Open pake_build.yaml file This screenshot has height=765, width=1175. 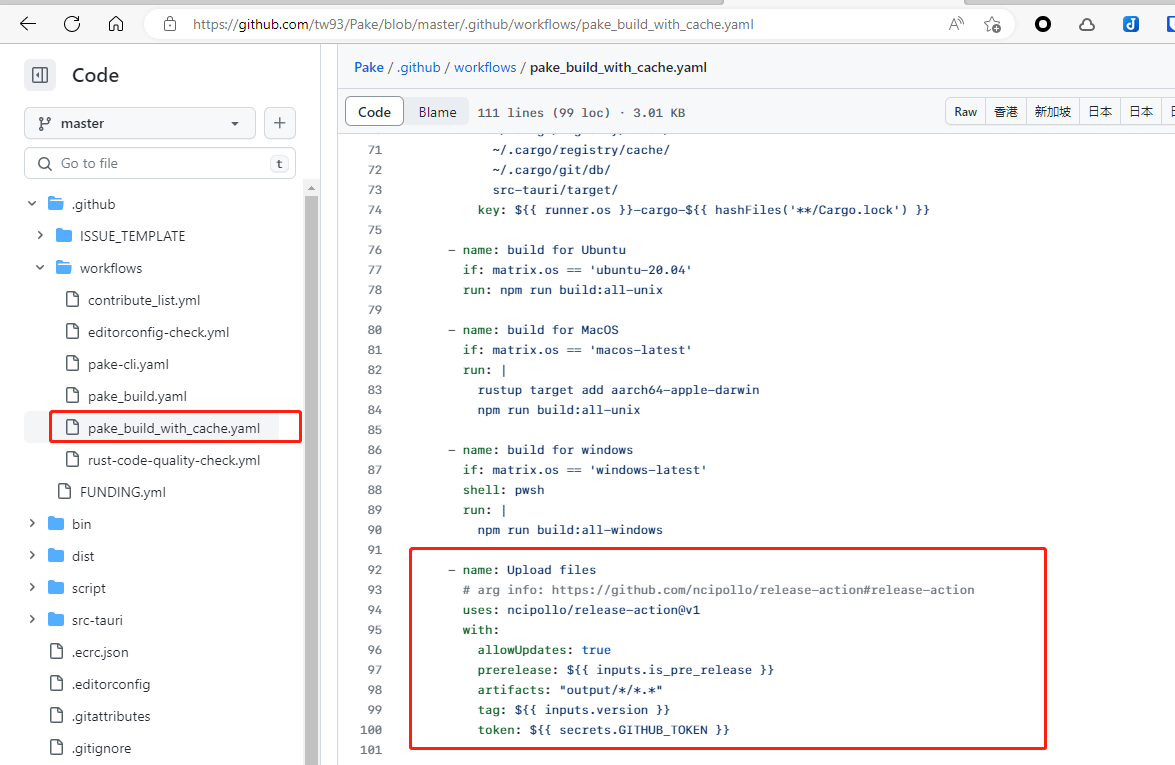pos(137,396)
